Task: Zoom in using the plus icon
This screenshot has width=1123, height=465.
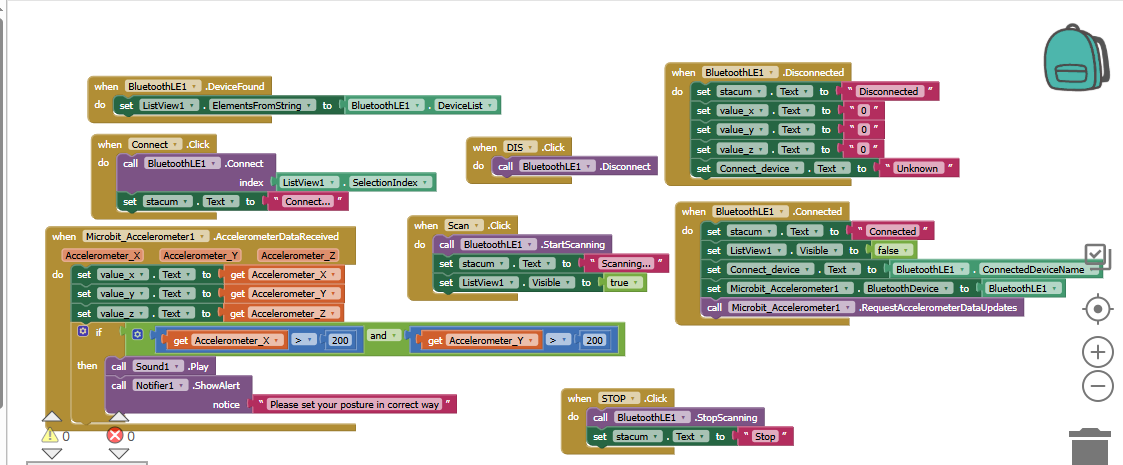Action: click(1098, 352)
